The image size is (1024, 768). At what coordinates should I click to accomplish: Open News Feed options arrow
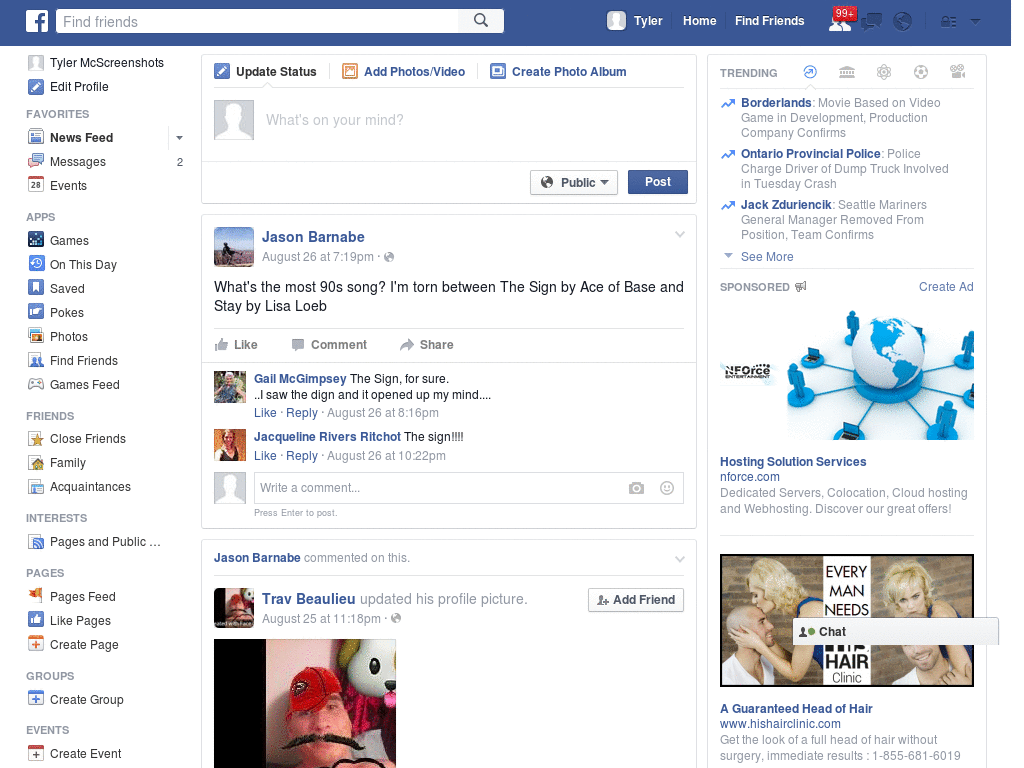(179, 138)
